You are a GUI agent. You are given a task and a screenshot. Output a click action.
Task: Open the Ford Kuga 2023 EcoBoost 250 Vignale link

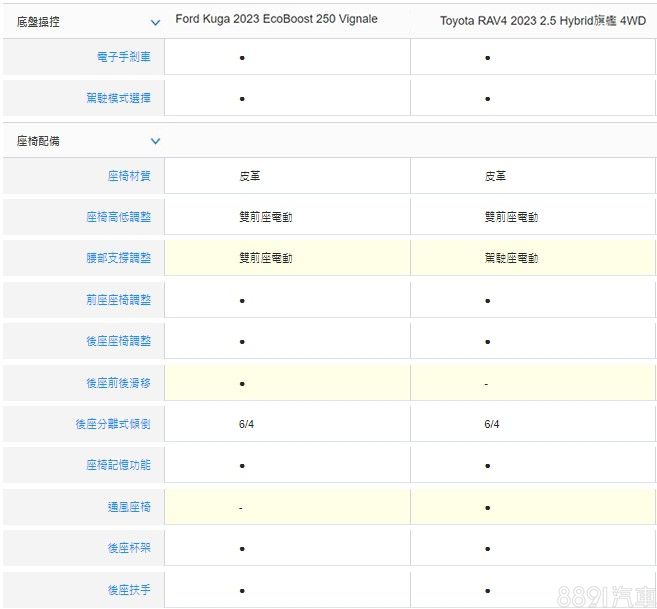[276, 19]
